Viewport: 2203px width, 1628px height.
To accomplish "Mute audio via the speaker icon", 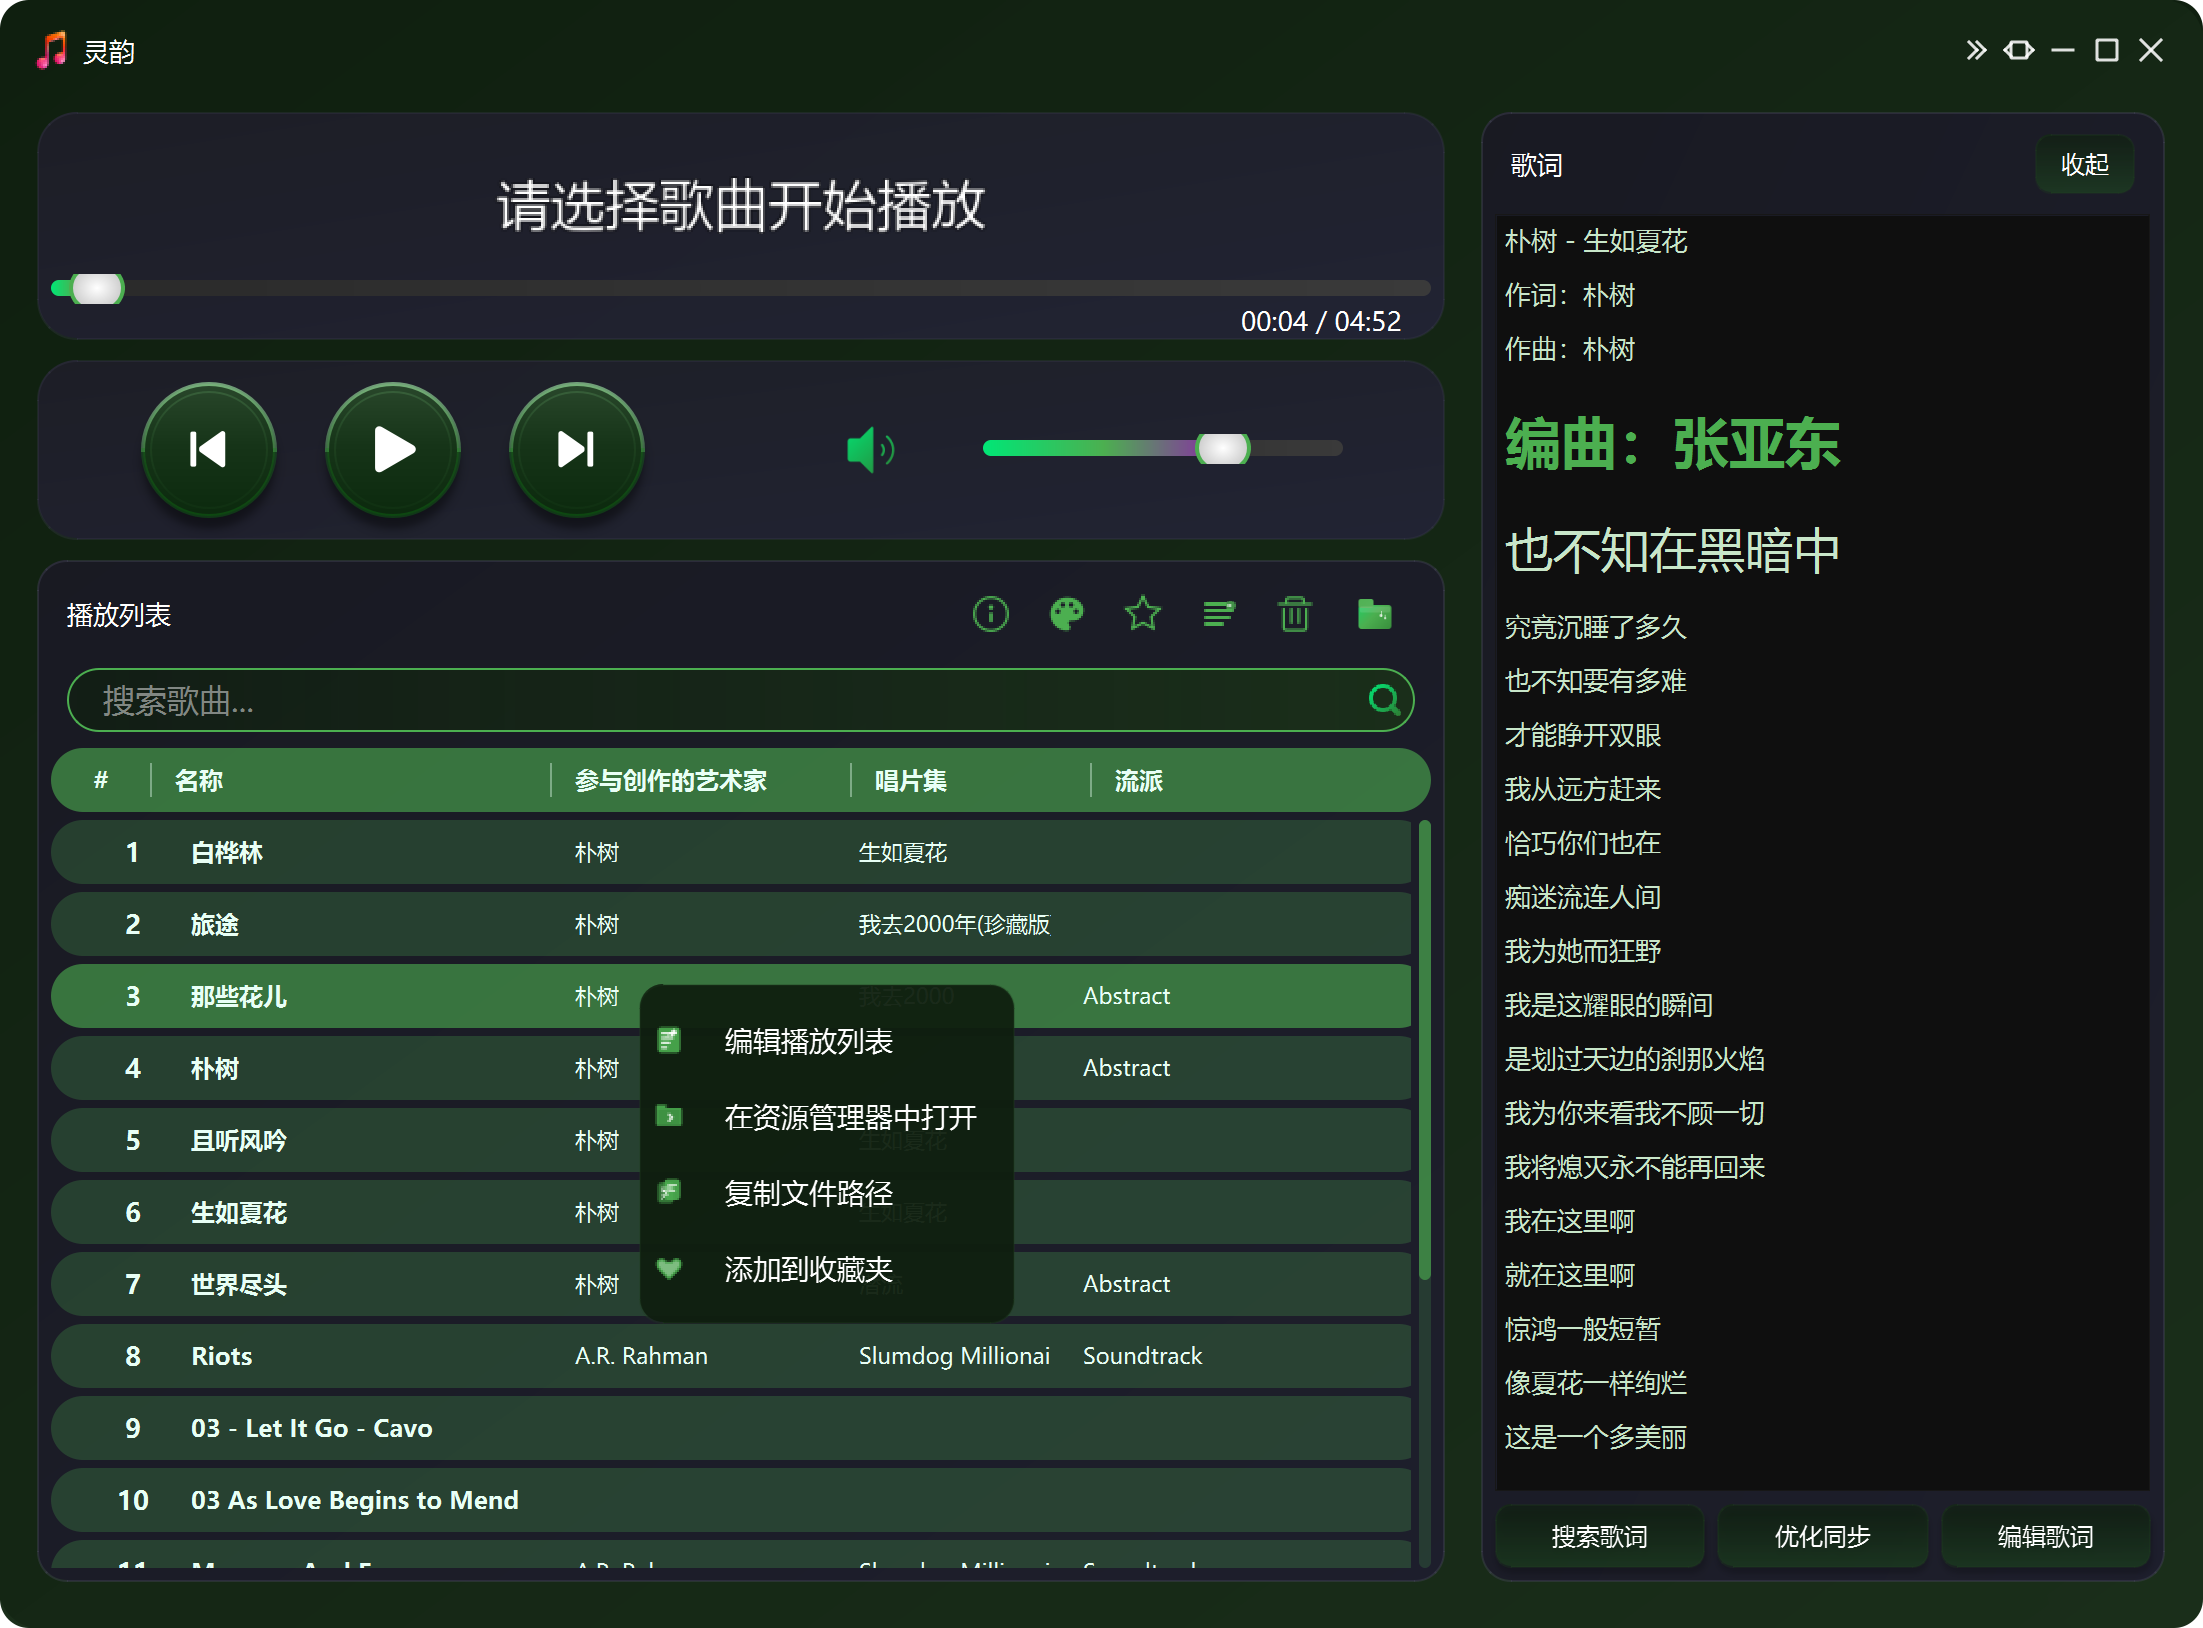I will [x=869, y=449].
